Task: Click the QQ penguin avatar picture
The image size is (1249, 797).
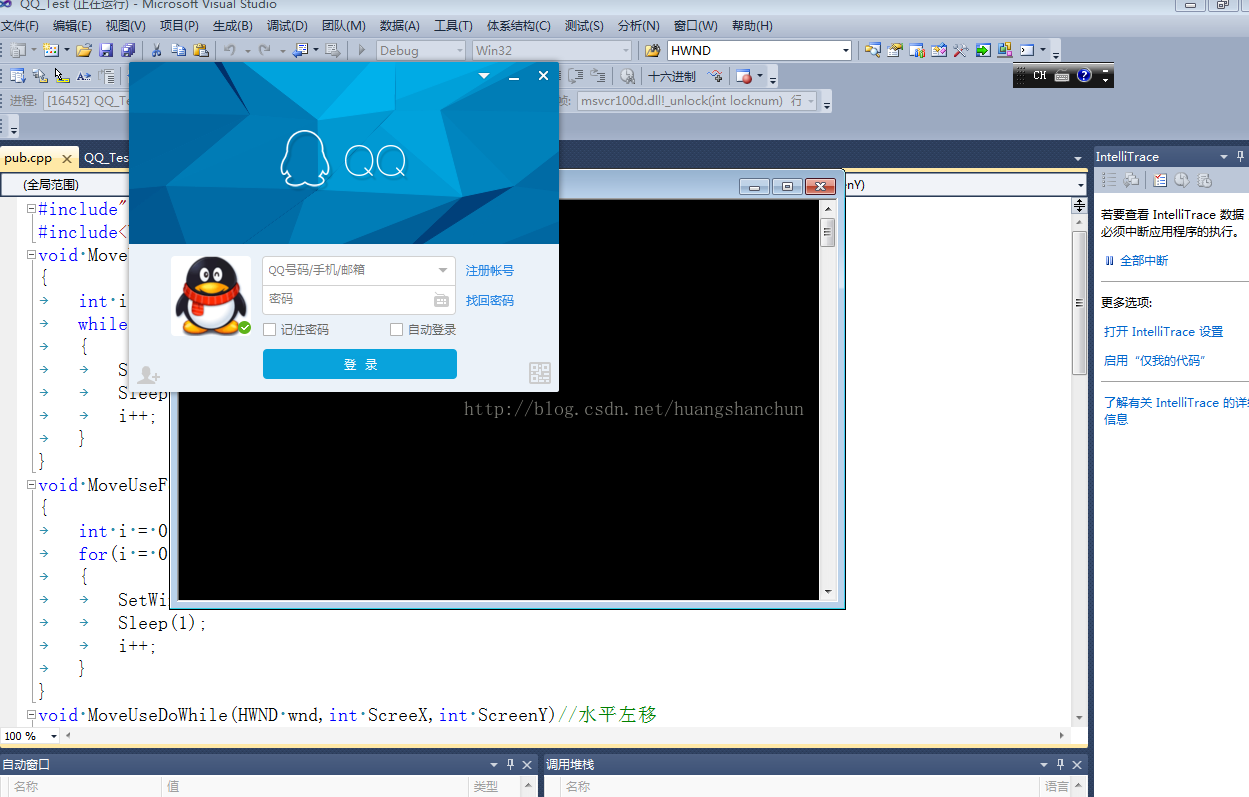Action: [x=211, y=296]
